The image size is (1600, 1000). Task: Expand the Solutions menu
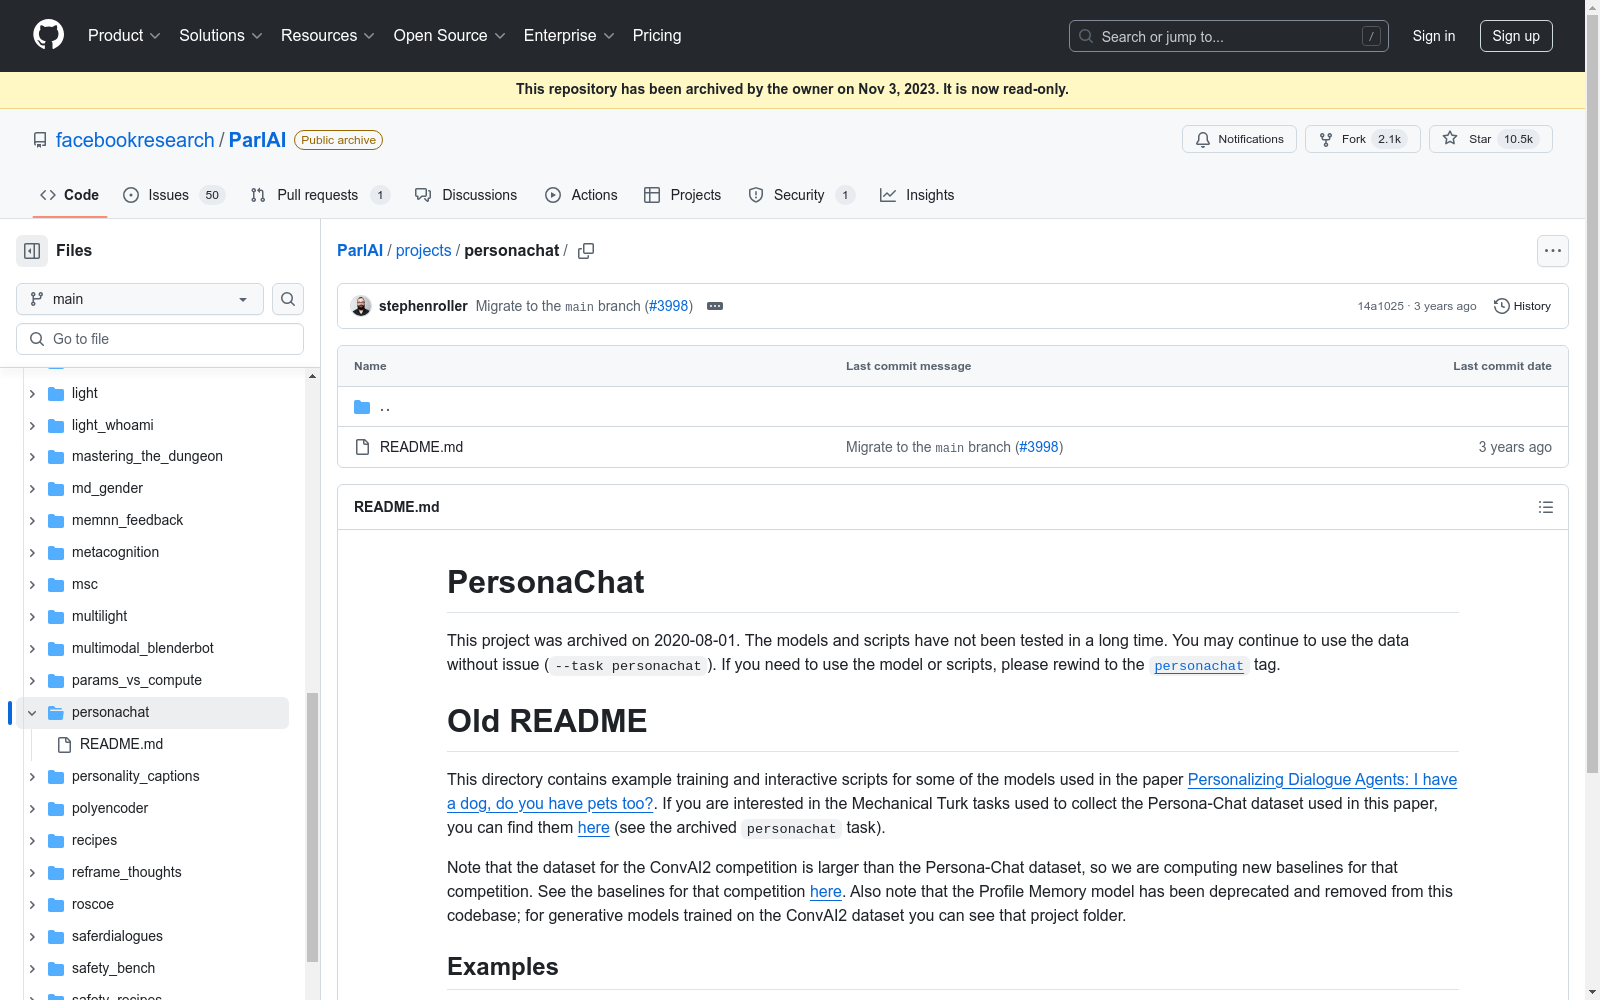pyautogui.click(x=221, y=35)
